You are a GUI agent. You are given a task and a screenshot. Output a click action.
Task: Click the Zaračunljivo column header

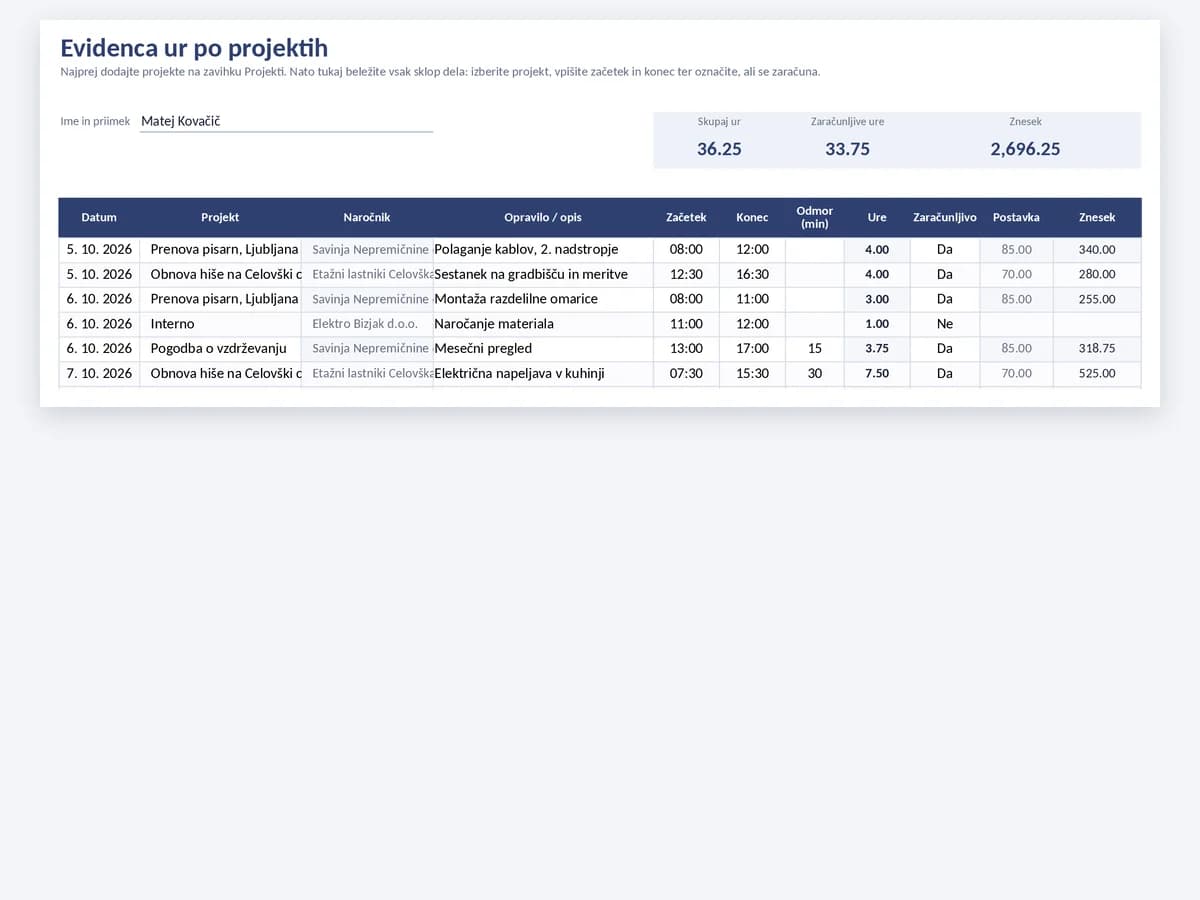click(945, 217)
